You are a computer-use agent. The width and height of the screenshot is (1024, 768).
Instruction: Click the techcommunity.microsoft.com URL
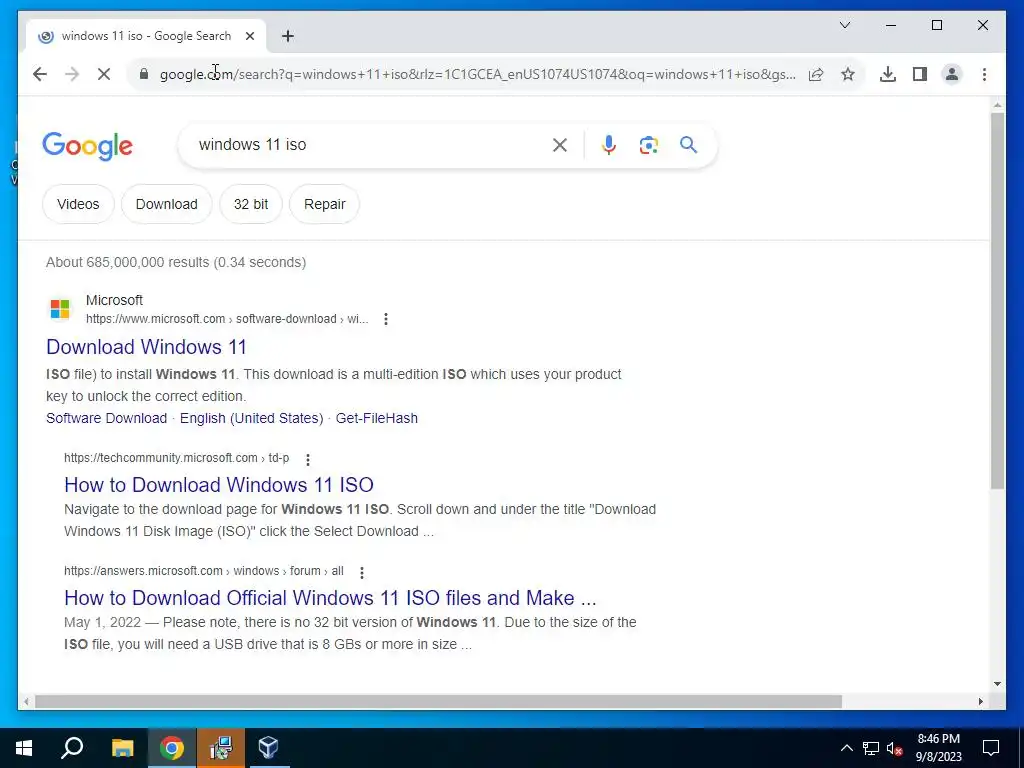coord(176,458)
